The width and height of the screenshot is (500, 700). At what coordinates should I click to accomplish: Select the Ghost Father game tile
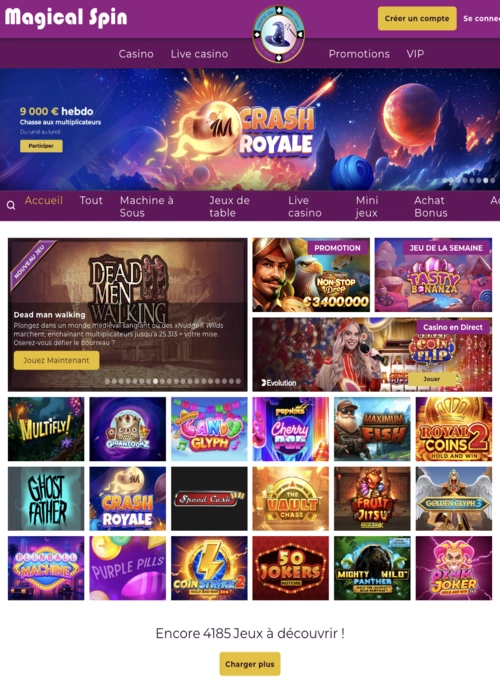point(46,499)
